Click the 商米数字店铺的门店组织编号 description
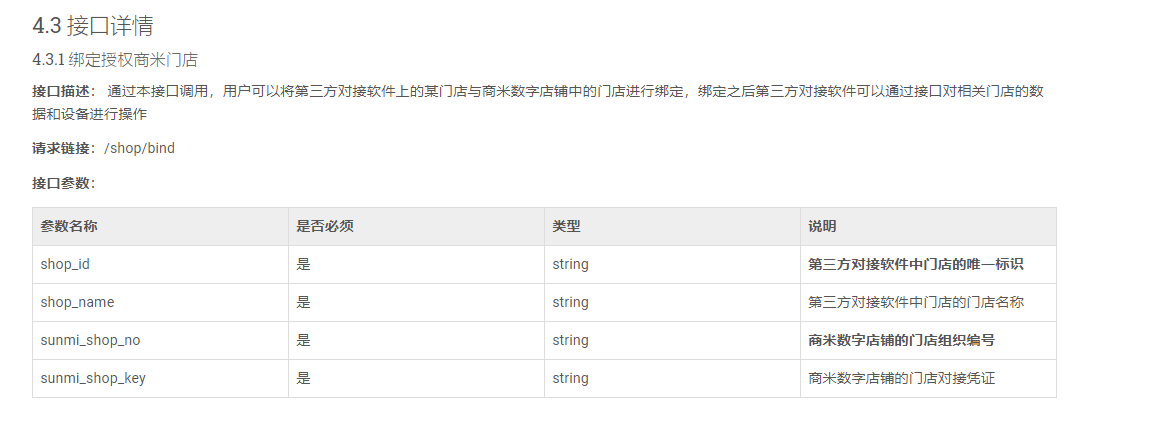This screenshot has width=1166, height=422. coord(901,340)
